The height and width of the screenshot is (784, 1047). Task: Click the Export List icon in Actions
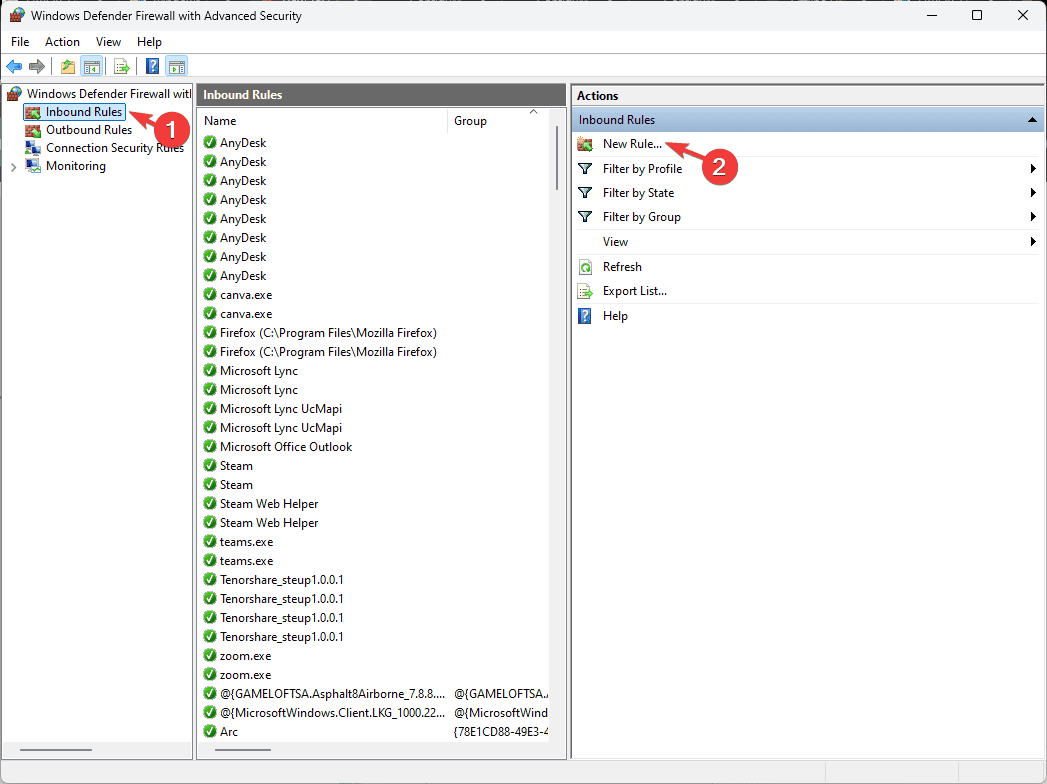point(585,291)
